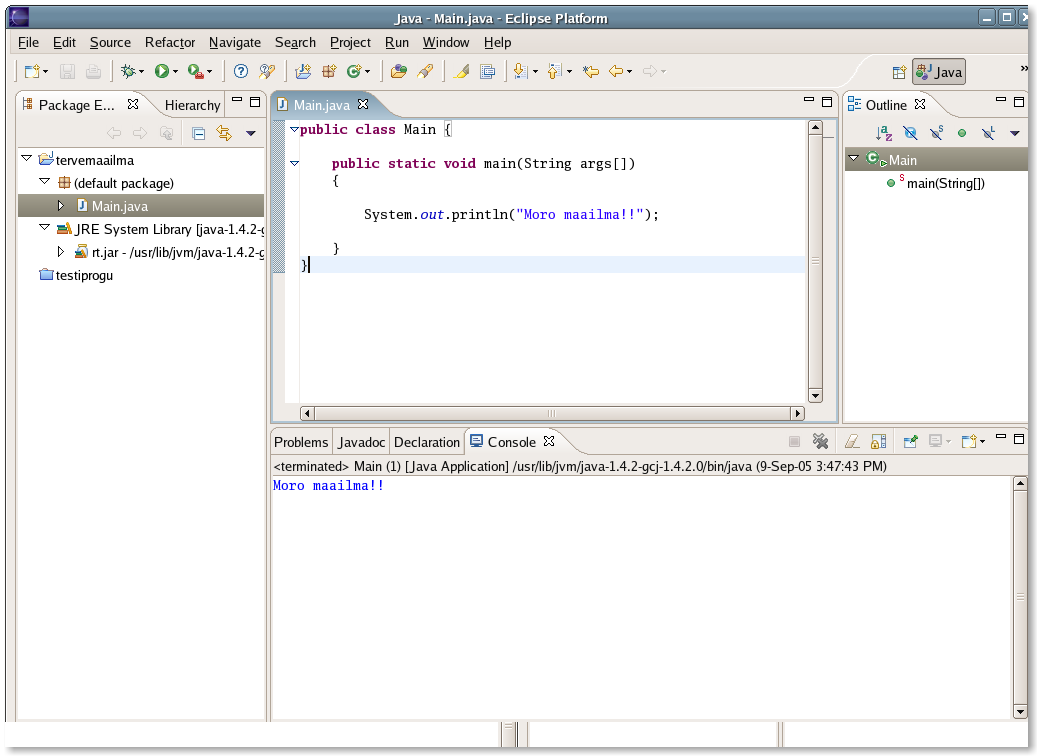Collapse JRE System Library node

pos(44,228)
